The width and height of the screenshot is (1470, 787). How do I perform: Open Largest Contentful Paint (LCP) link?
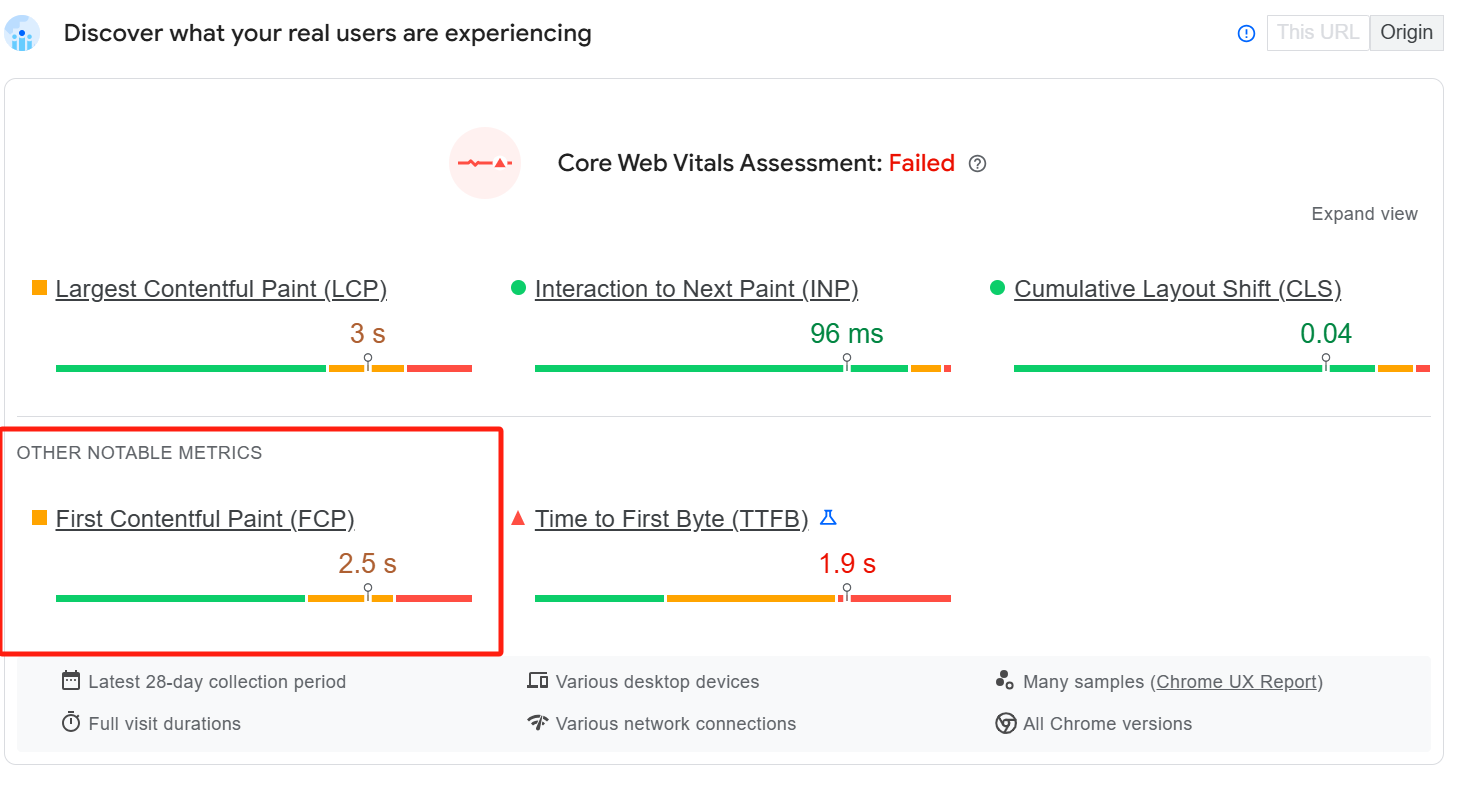[221, 289]
